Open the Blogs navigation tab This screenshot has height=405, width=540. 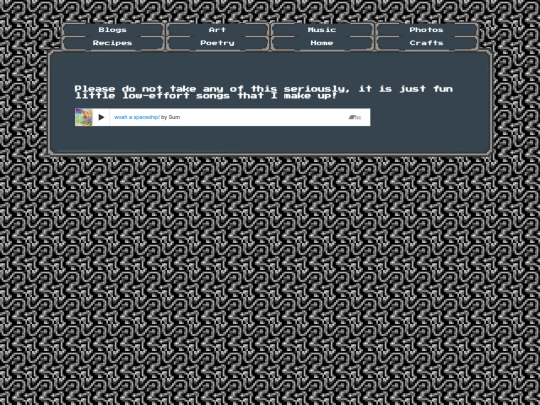pos(112,30)
